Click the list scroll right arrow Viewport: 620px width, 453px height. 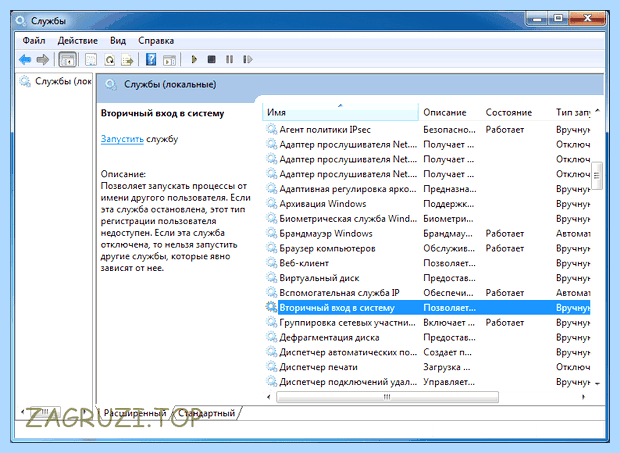[x=583, y=396]
